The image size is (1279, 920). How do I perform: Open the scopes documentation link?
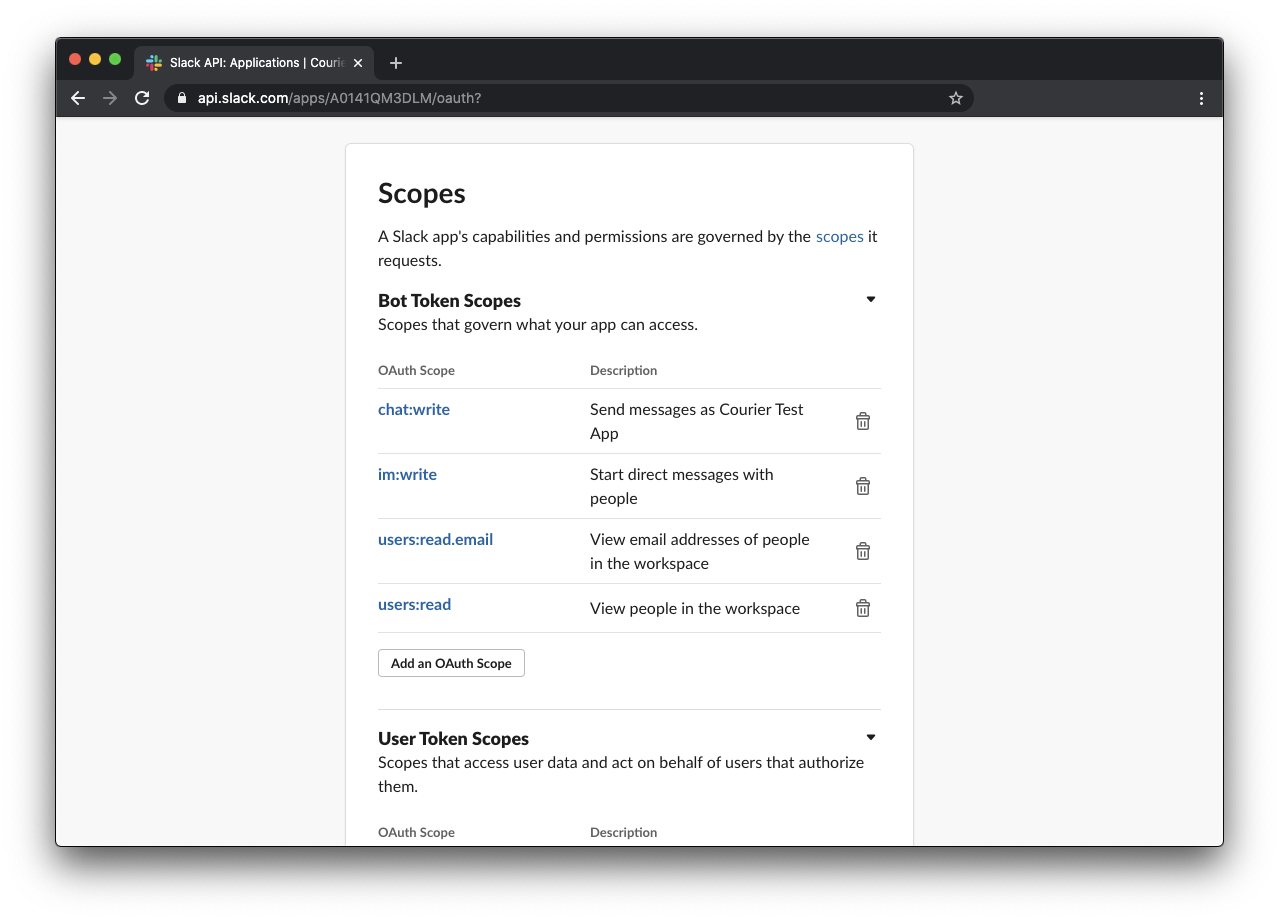[839, 236]
